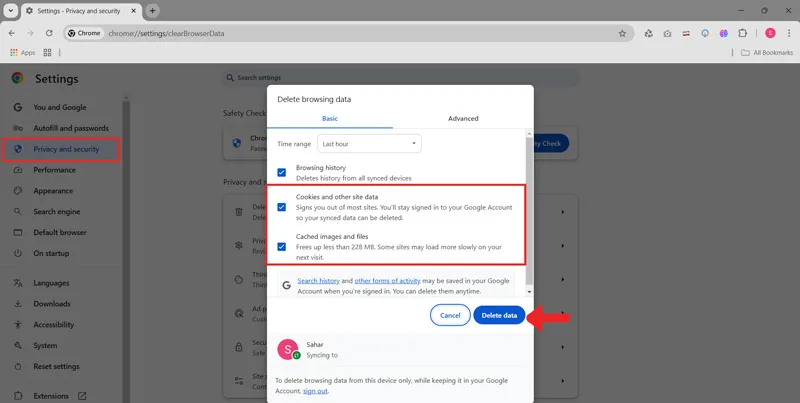The width and height of the screenshot is (800, 403).
Task: Select the Basic tab
Action: click(x=330, y=118)
